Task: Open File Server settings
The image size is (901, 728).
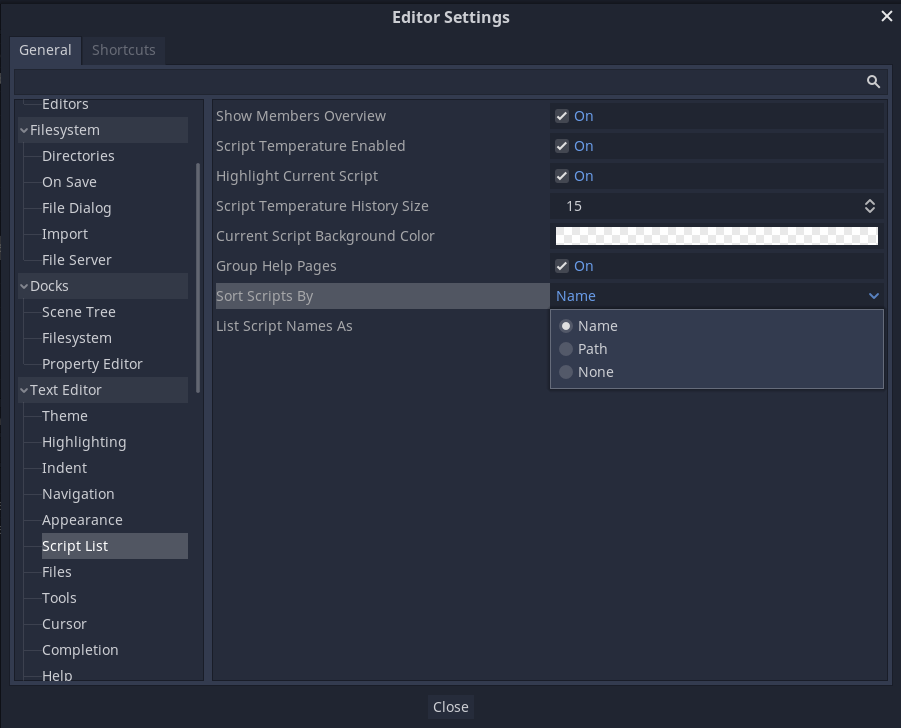Action: tap(76, 260)
